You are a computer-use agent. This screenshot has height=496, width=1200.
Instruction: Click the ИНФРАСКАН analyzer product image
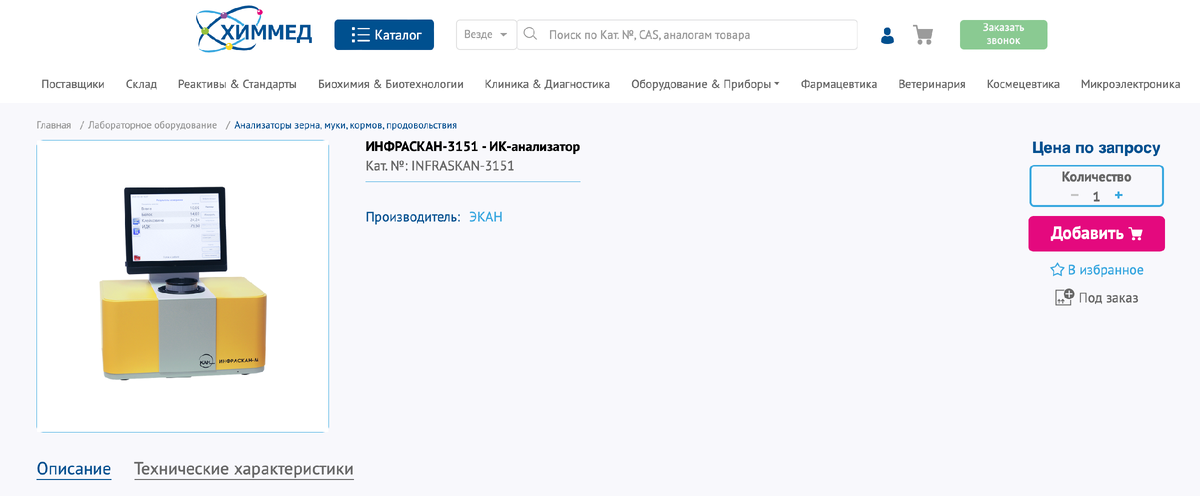point(183,286)
